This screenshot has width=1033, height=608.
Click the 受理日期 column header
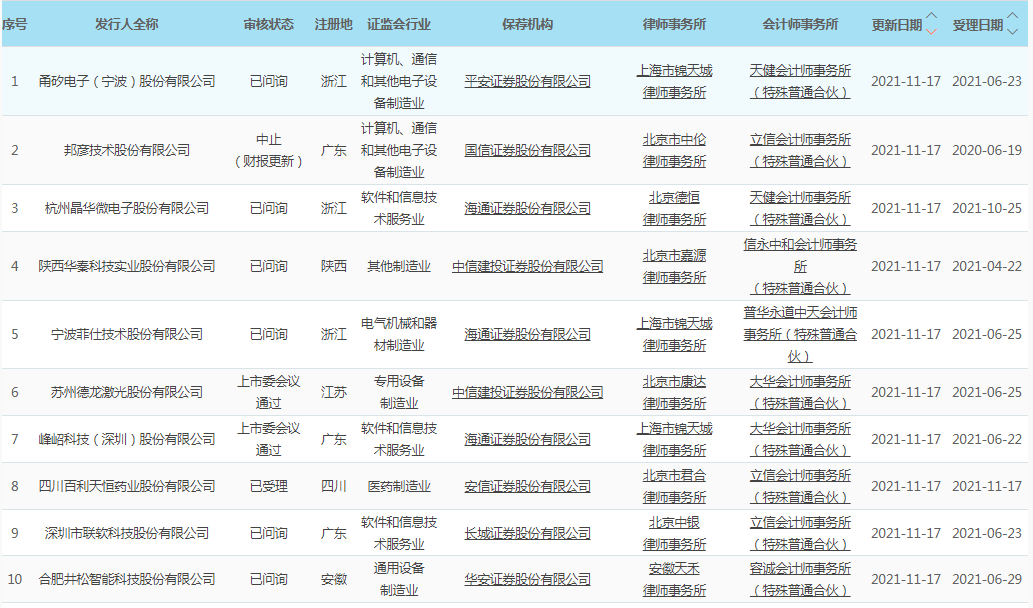977,24
